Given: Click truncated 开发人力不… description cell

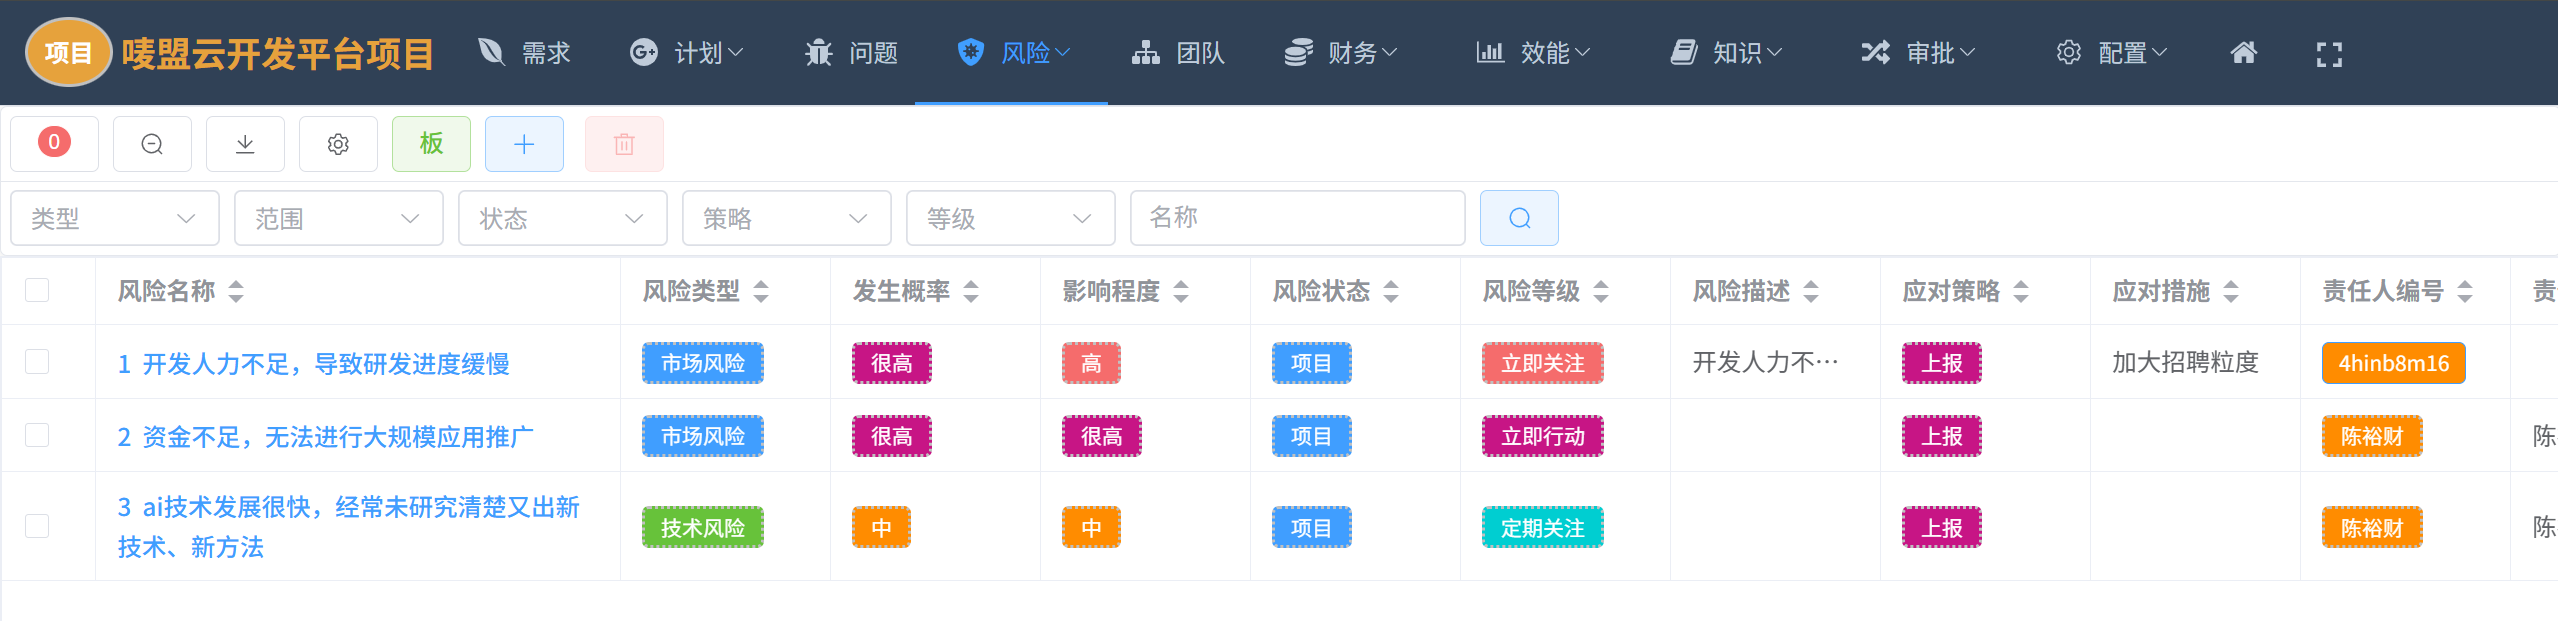Looking at the screenshot, I should click(x=1766, y=362).
